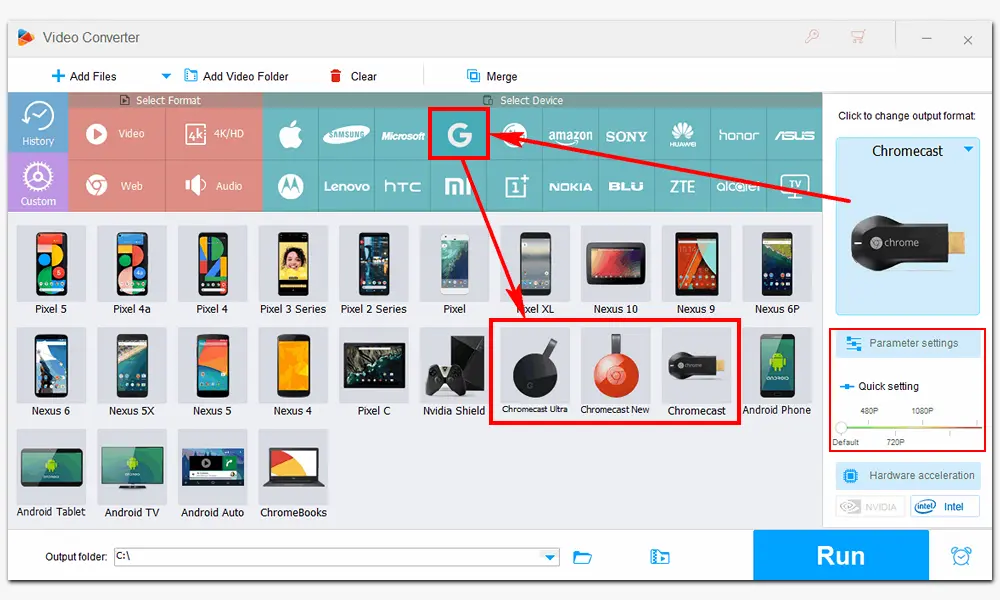This screenshot has height=600, width=1000.
Task: Open the output folder browse icon
Action: [x=583, y=557]
